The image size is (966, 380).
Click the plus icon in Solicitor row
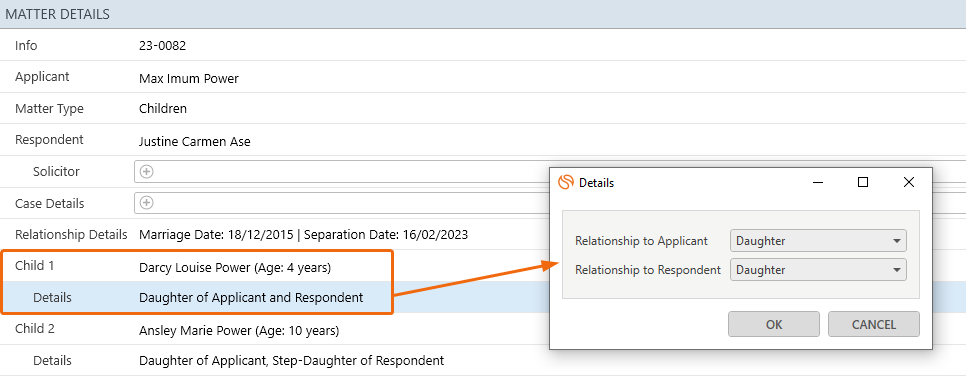[146, 172]
